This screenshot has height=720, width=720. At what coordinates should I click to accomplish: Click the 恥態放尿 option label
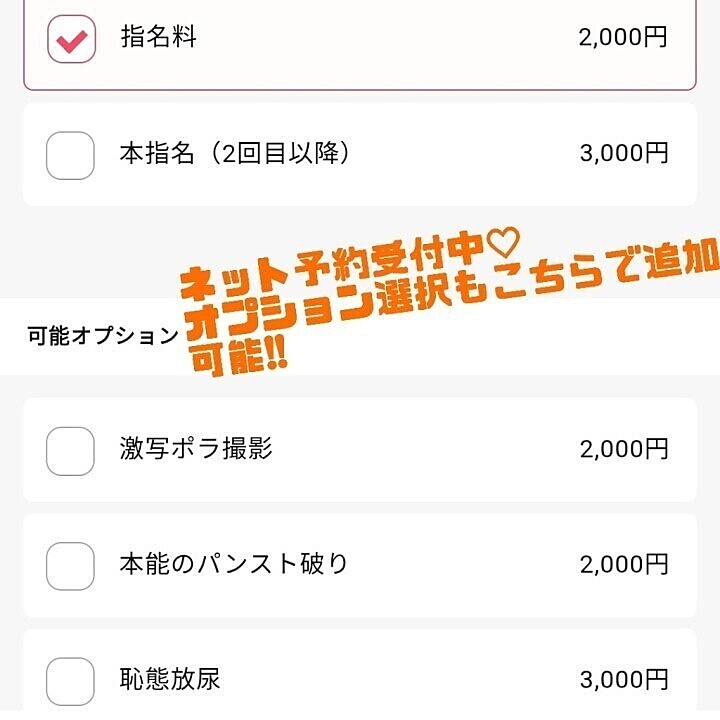(170, 681)
